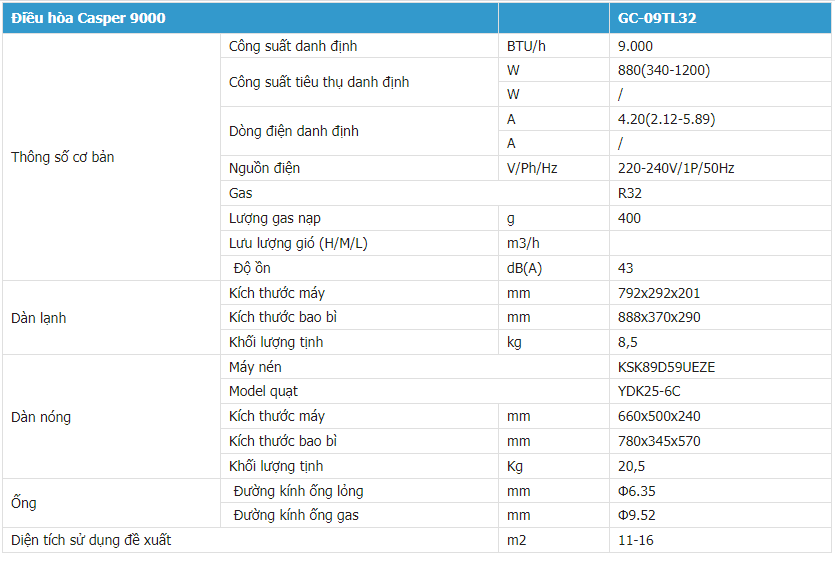This screenshot has width=835, height=562.
Task: Click the KSK89D59UEZE compressor value
Action: 666,367
